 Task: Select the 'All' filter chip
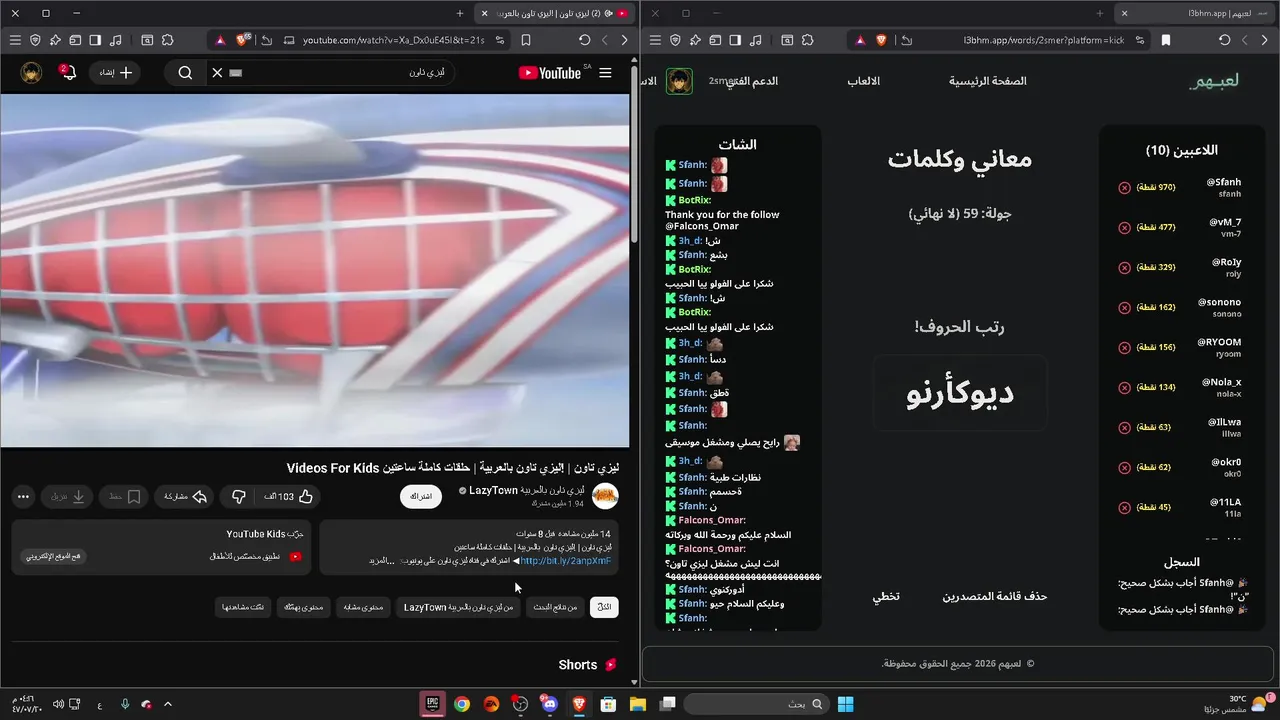coord(604,607)
